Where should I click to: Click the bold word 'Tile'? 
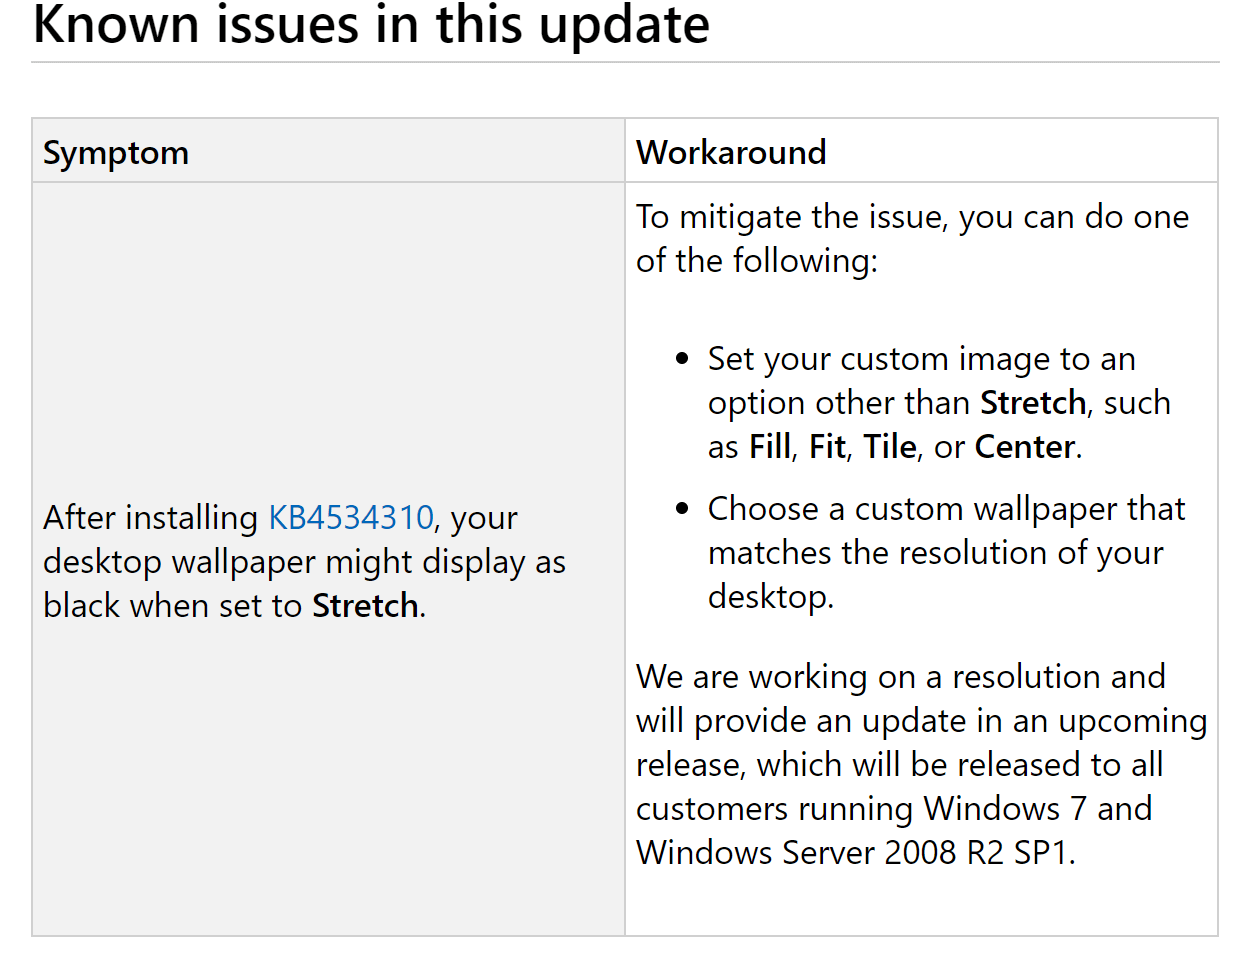(x=889, y=447)
